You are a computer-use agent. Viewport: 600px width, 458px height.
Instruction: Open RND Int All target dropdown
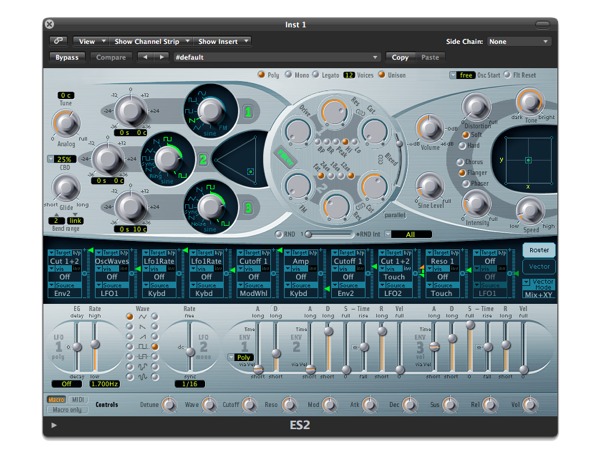click(x=409, y=234)
